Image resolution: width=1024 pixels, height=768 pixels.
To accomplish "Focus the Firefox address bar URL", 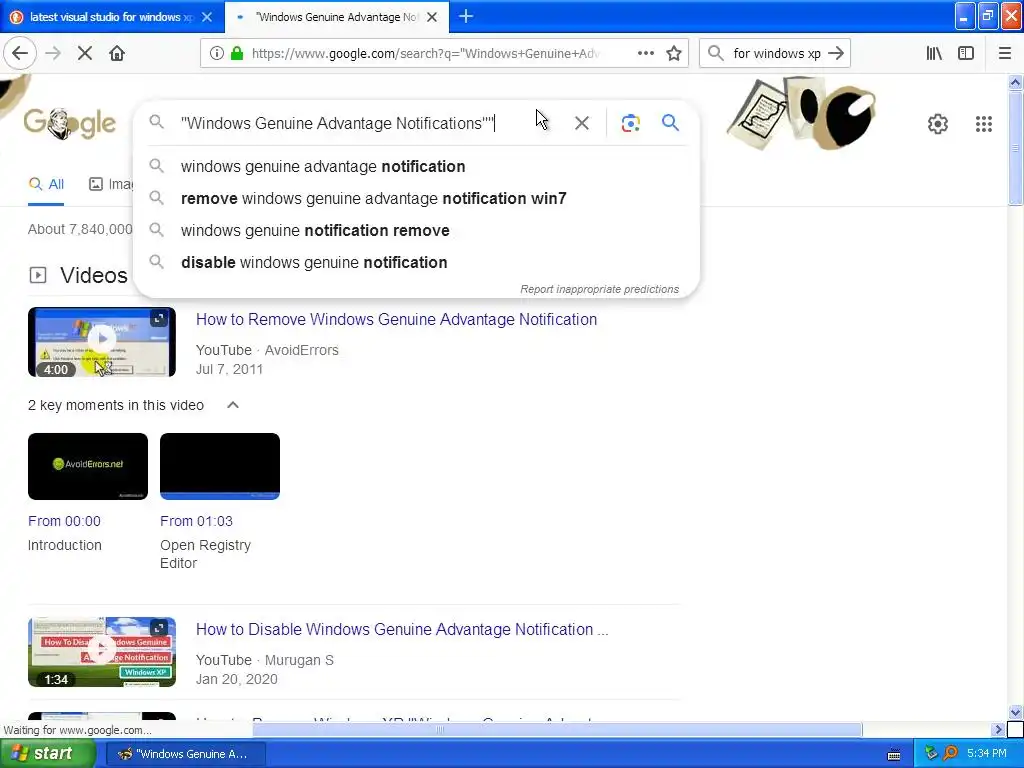I will pos(424,53).
